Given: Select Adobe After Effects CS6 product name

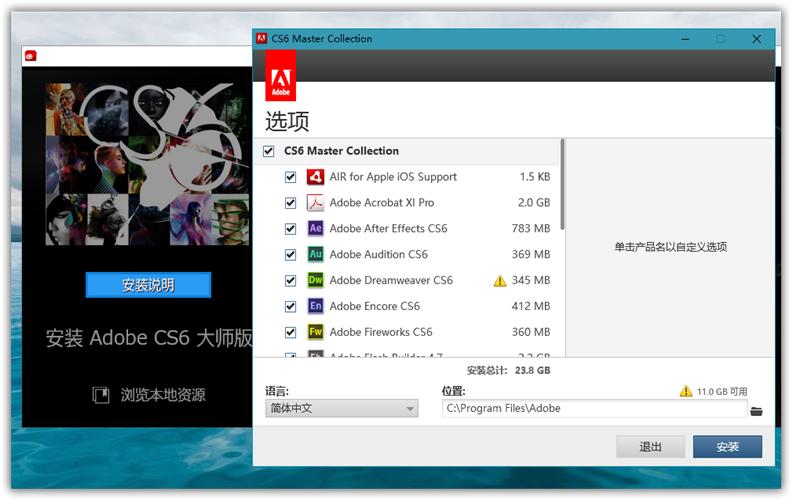Looking at the screenshot, I should 388,228.
